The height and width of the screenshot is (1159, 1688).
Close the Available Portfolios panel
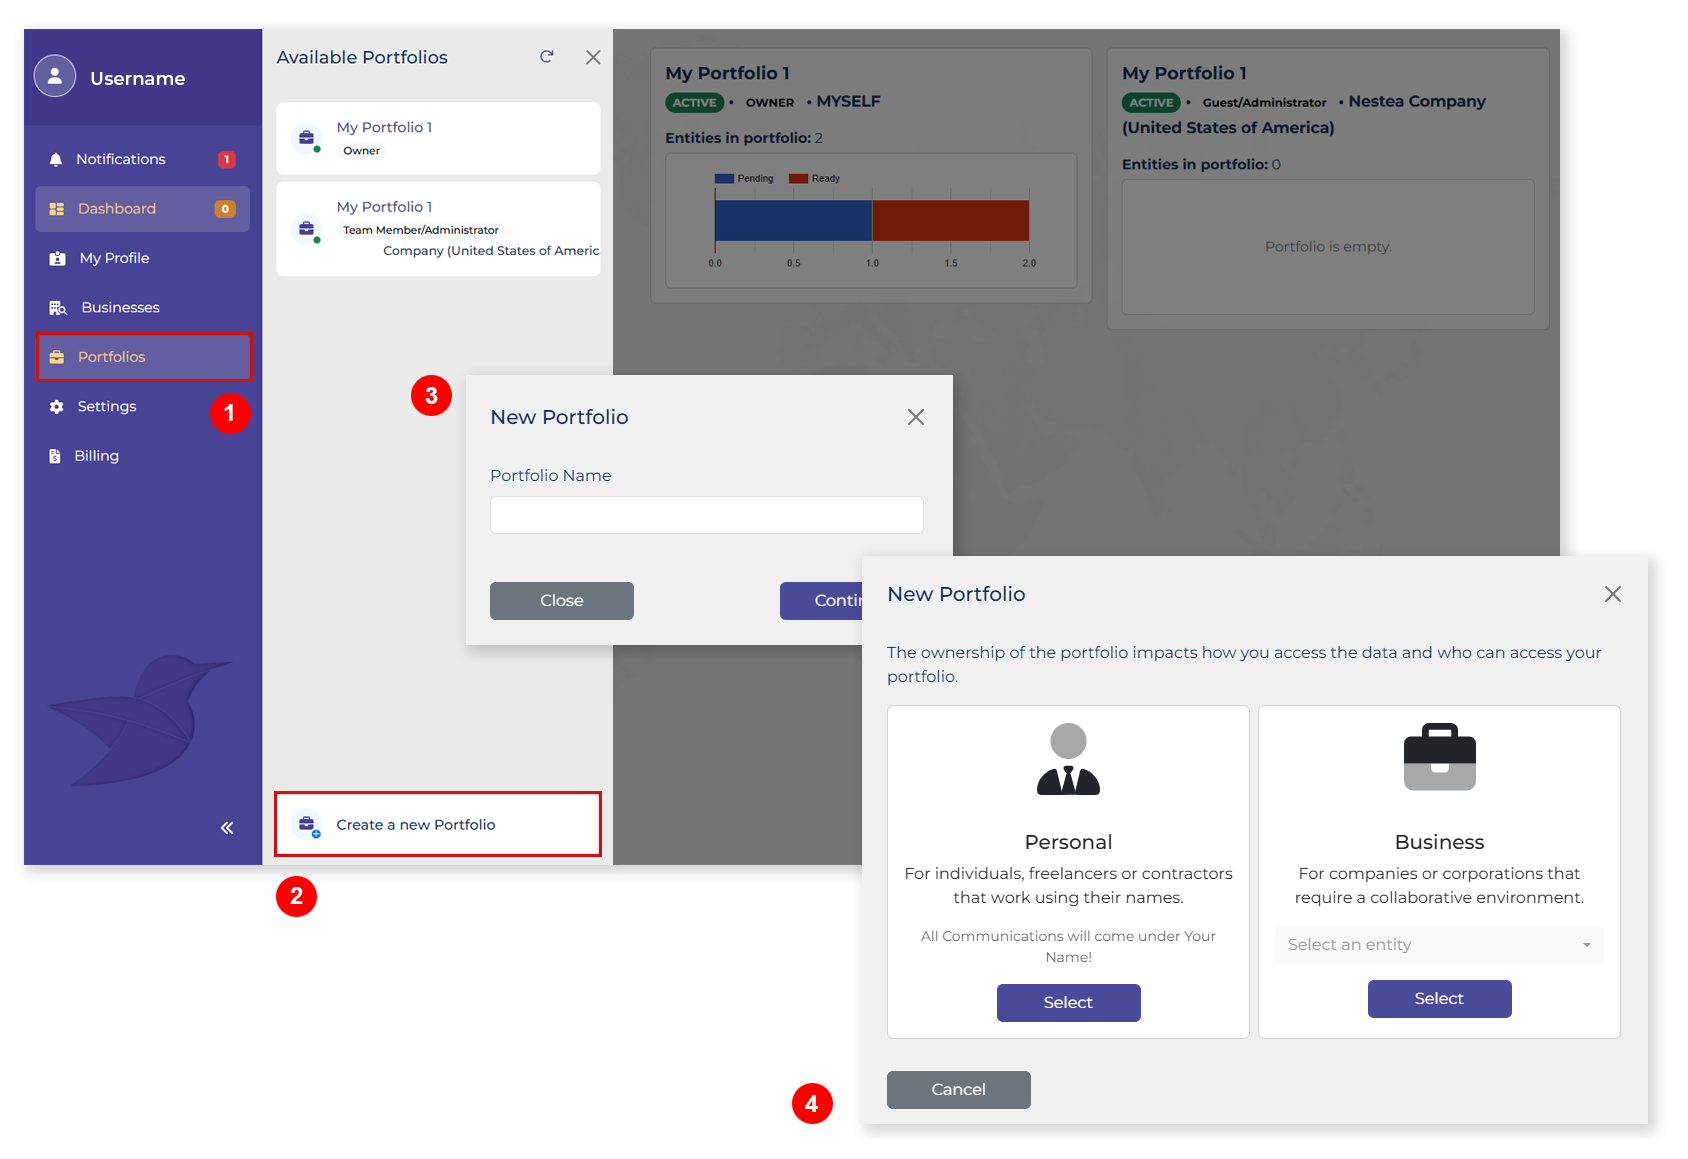pos(593,57)
